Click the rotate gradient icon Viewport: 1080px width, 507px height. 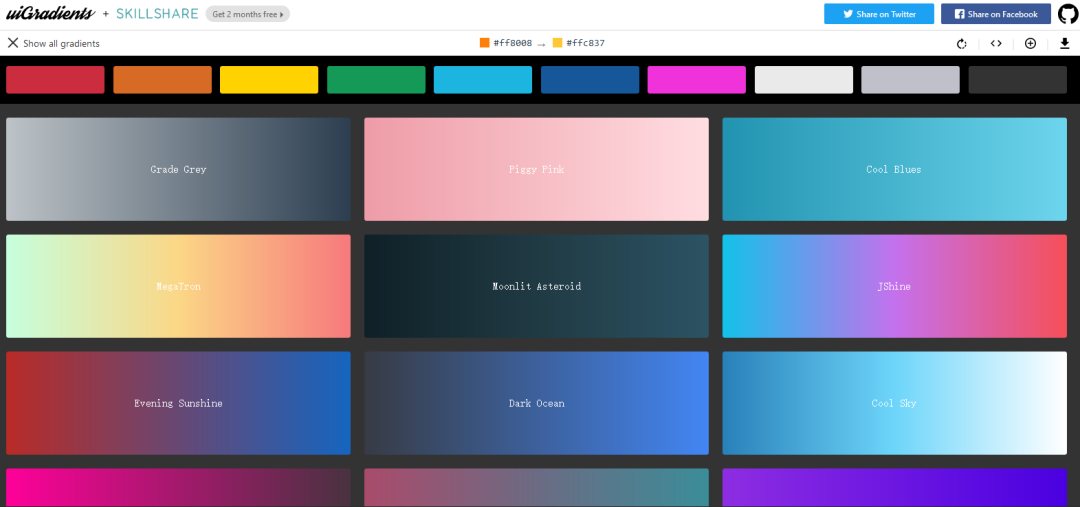tap(962, 43)
